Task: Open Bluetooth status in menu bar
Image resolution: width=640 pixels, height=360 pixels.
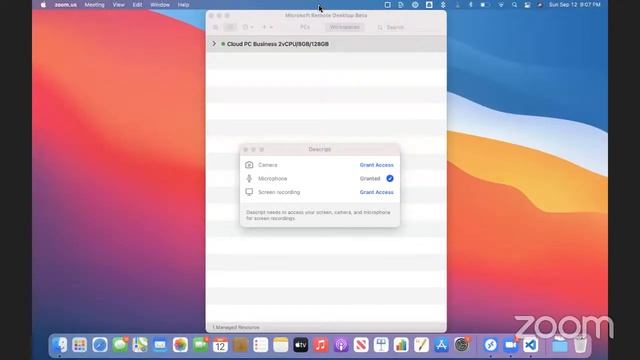Action: click(x=470, y=5)
